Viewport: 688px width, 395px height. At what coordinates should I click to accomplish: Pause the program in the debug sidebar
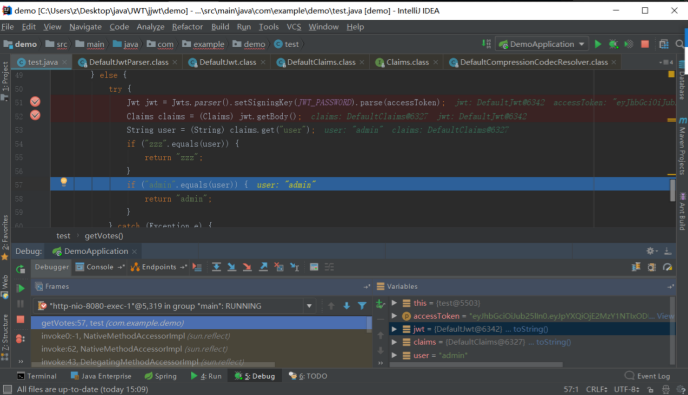20,304
